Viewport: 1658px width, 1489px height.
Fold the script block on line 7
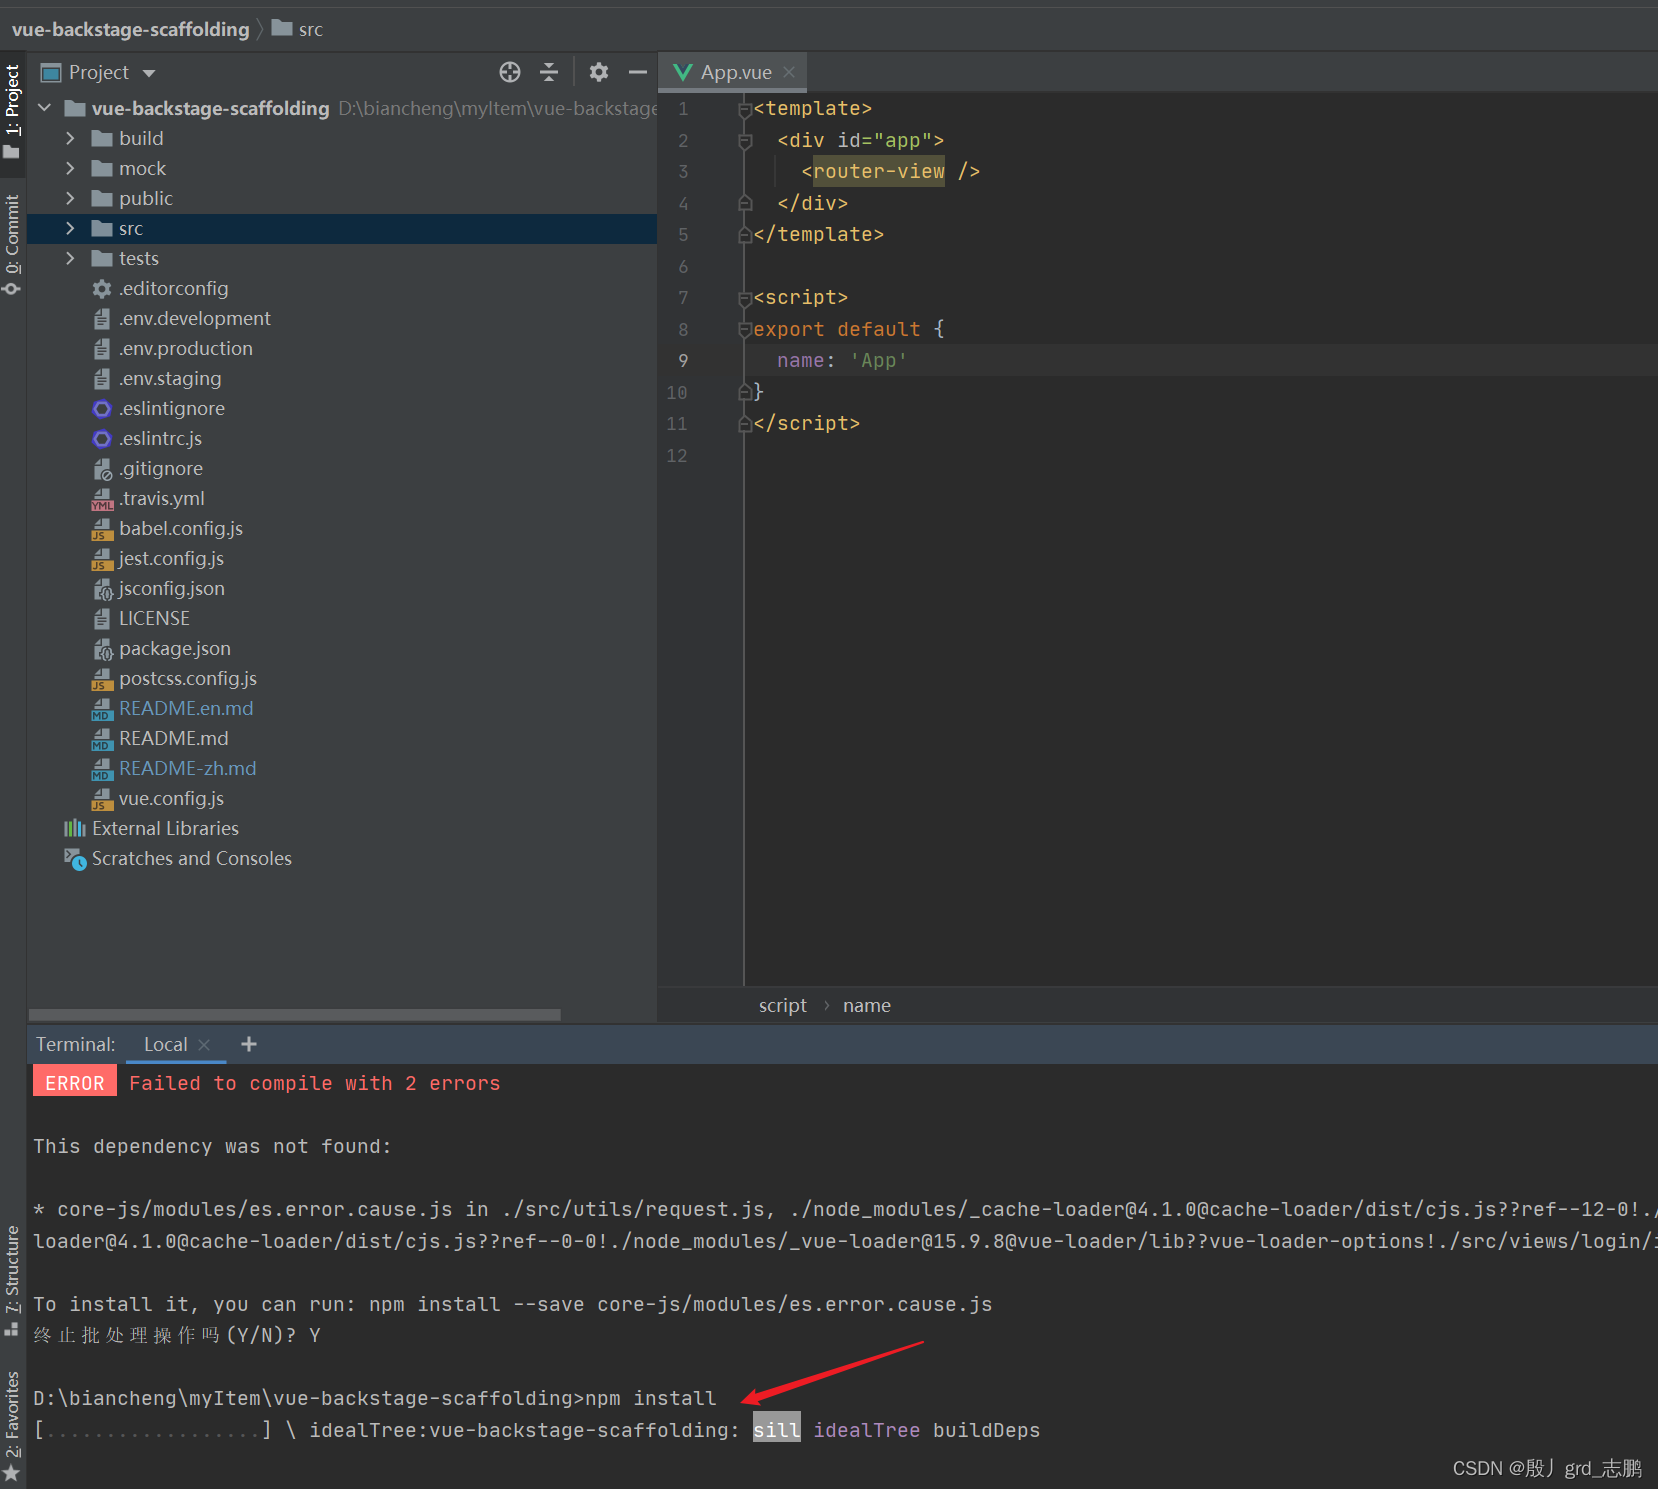coord(745,298)
